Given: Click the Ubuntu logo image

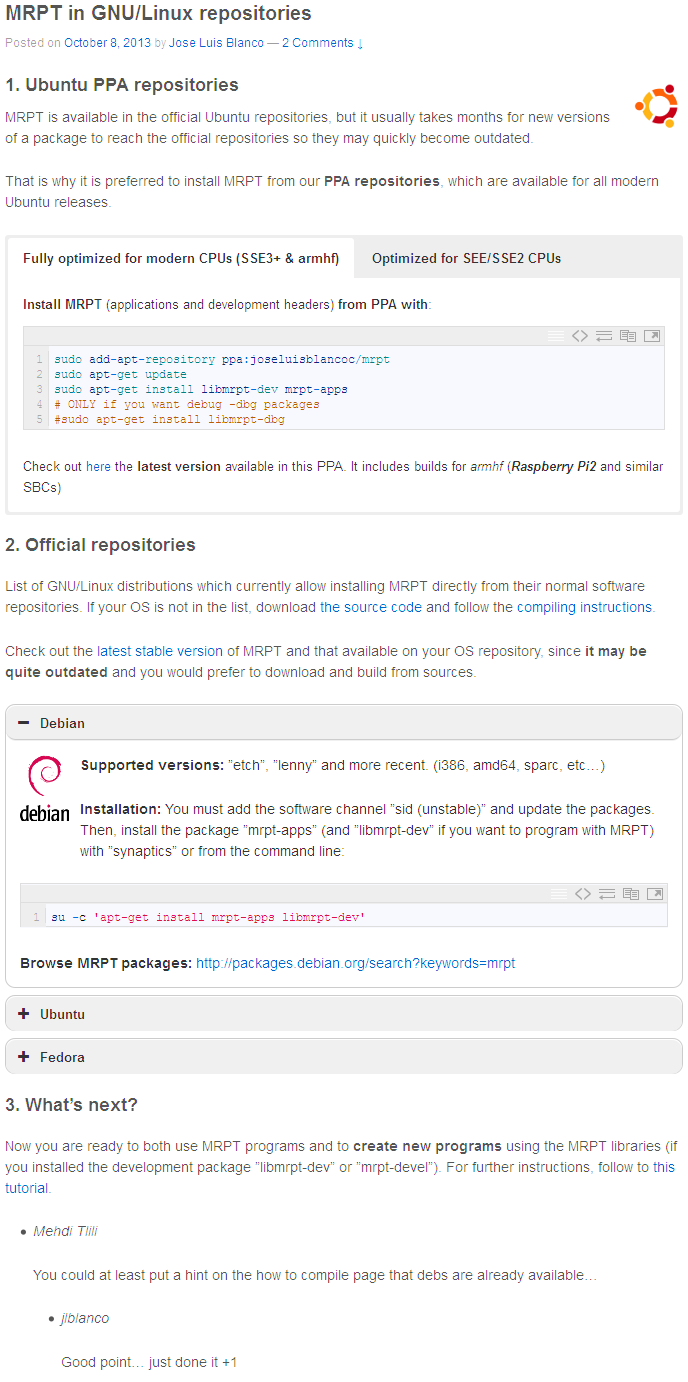Looking at the screenshot, I should (x=656, y=106).
